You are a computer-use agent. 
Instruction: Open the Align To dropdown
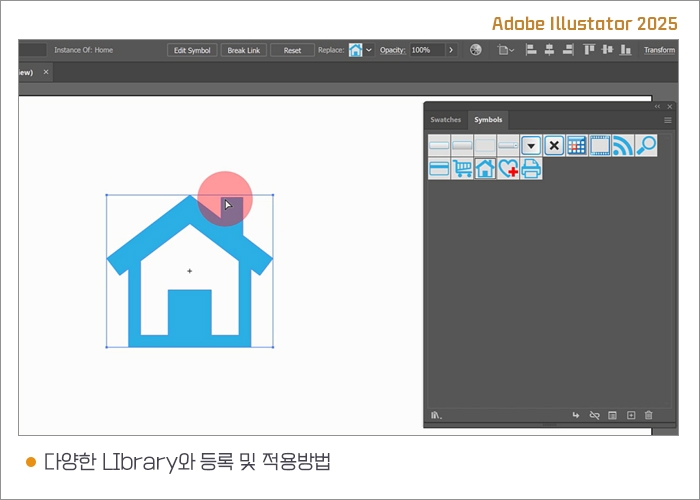pos(506,50)
